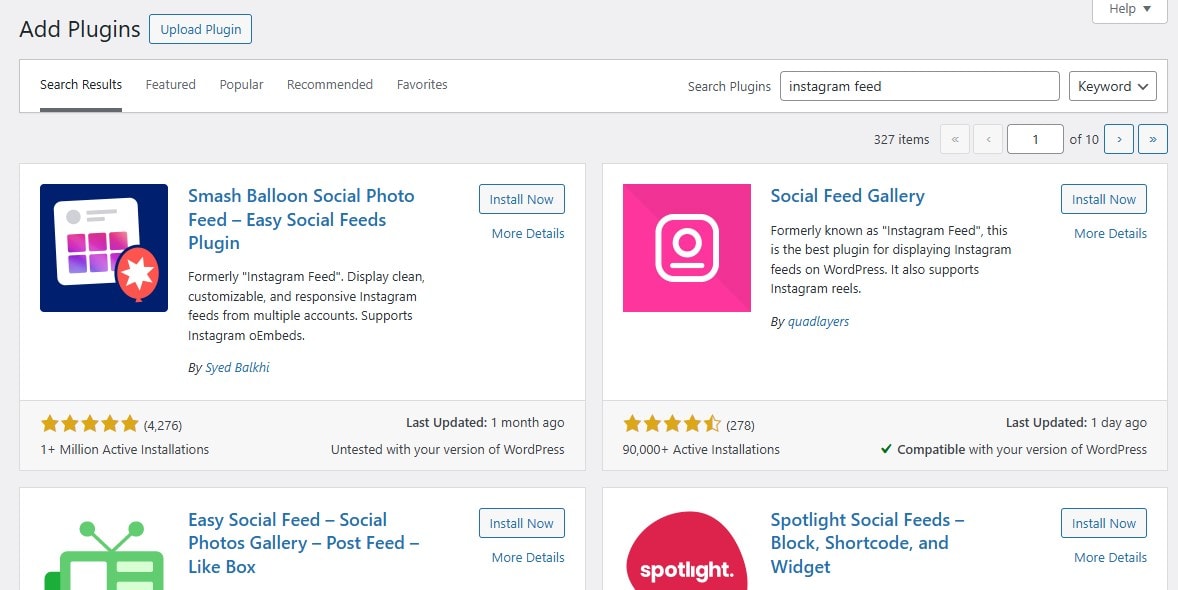
Task: Click the red Spotlight plugin logo
Action: [687, 551]
